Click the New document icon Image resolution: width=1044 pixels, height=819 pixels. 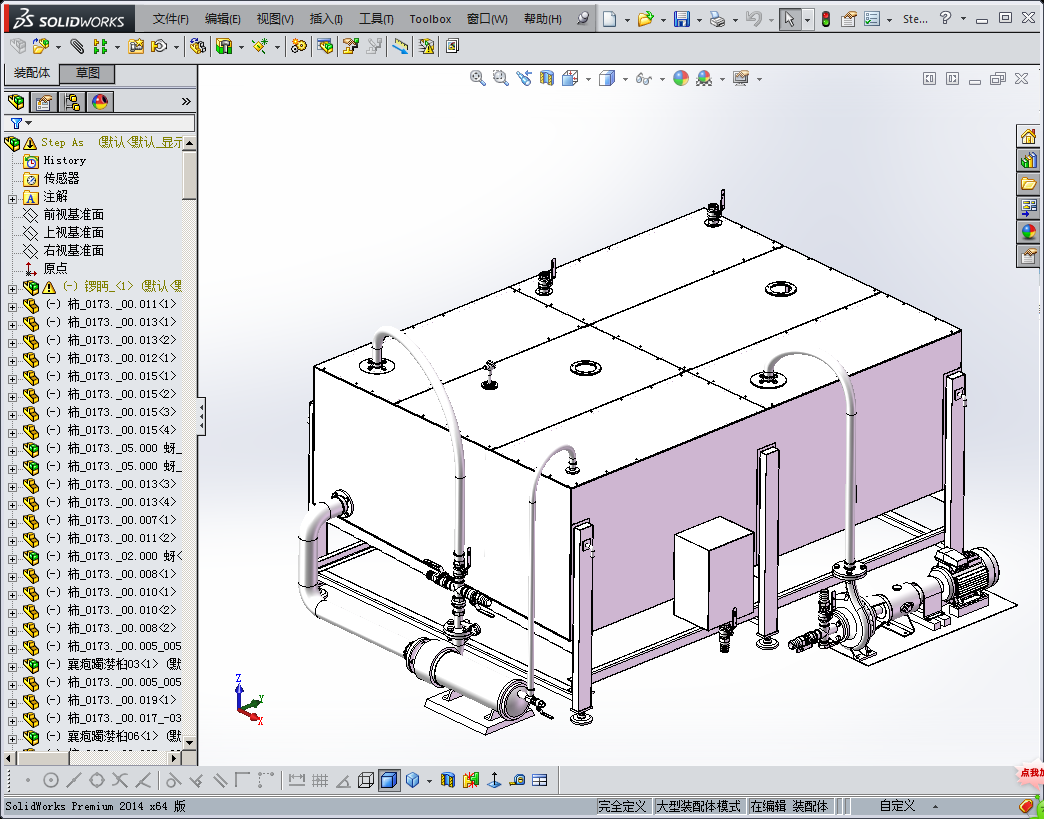(609, 19)
